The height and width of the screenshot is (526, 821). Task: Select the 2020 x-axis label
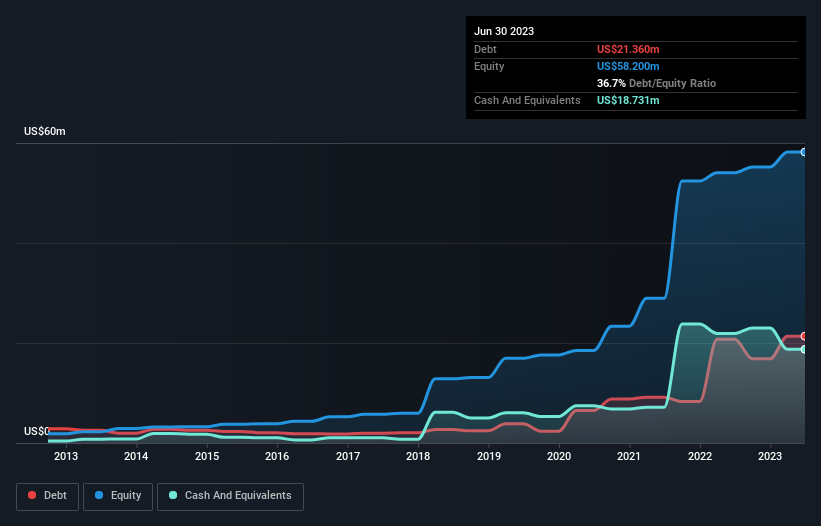(x=559, y=456)
